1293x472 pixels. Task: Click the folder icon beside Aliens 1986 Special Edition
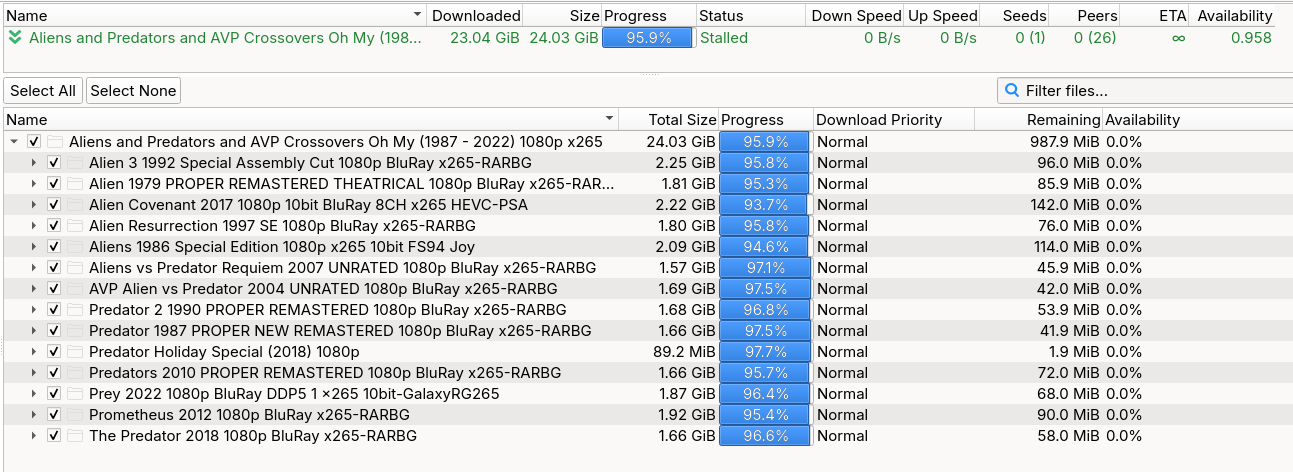75,247
